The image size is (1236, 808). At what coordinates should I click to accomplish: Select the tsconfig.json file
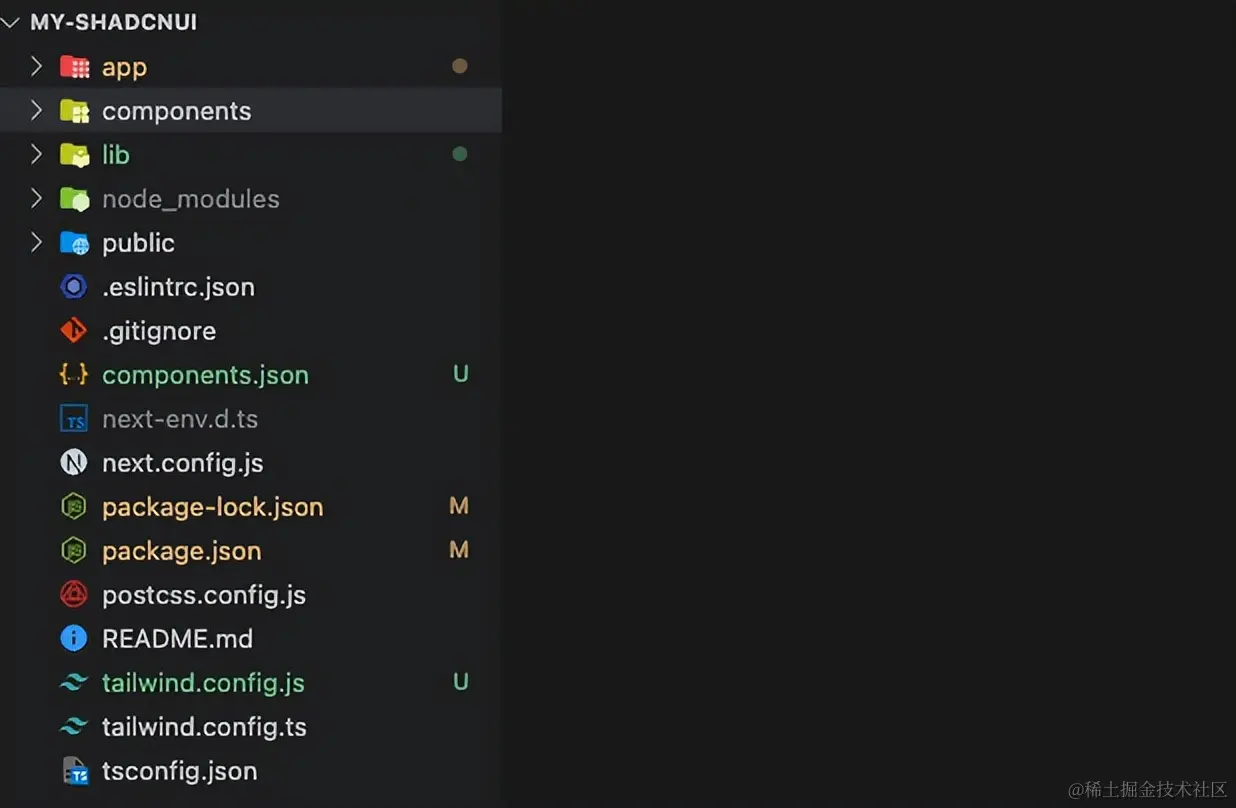pyautogui.click(x=179, y=771)
